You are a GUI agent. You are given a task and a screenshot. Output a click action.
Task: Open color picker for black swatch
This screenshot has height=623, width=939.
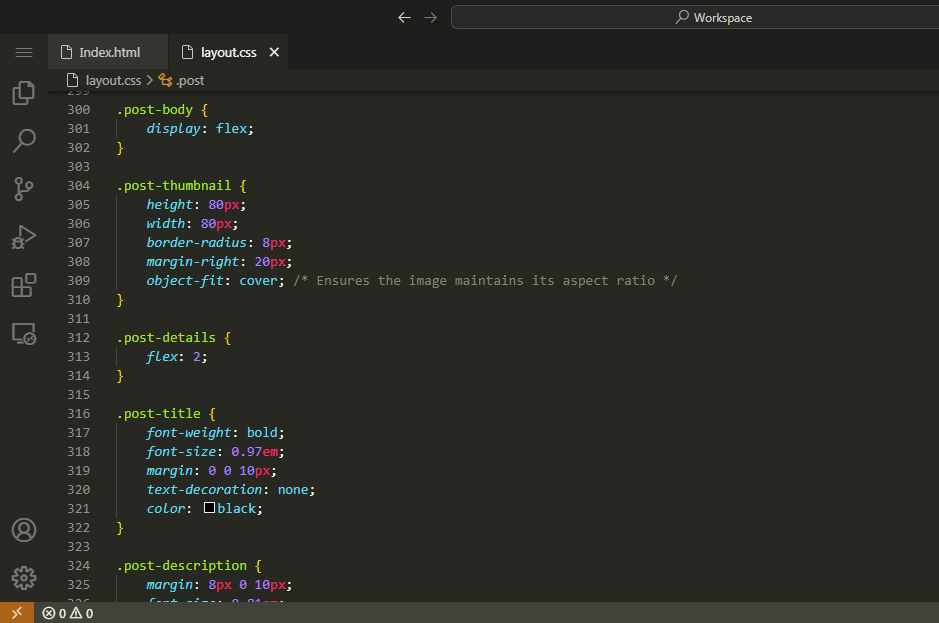(209, 508)
